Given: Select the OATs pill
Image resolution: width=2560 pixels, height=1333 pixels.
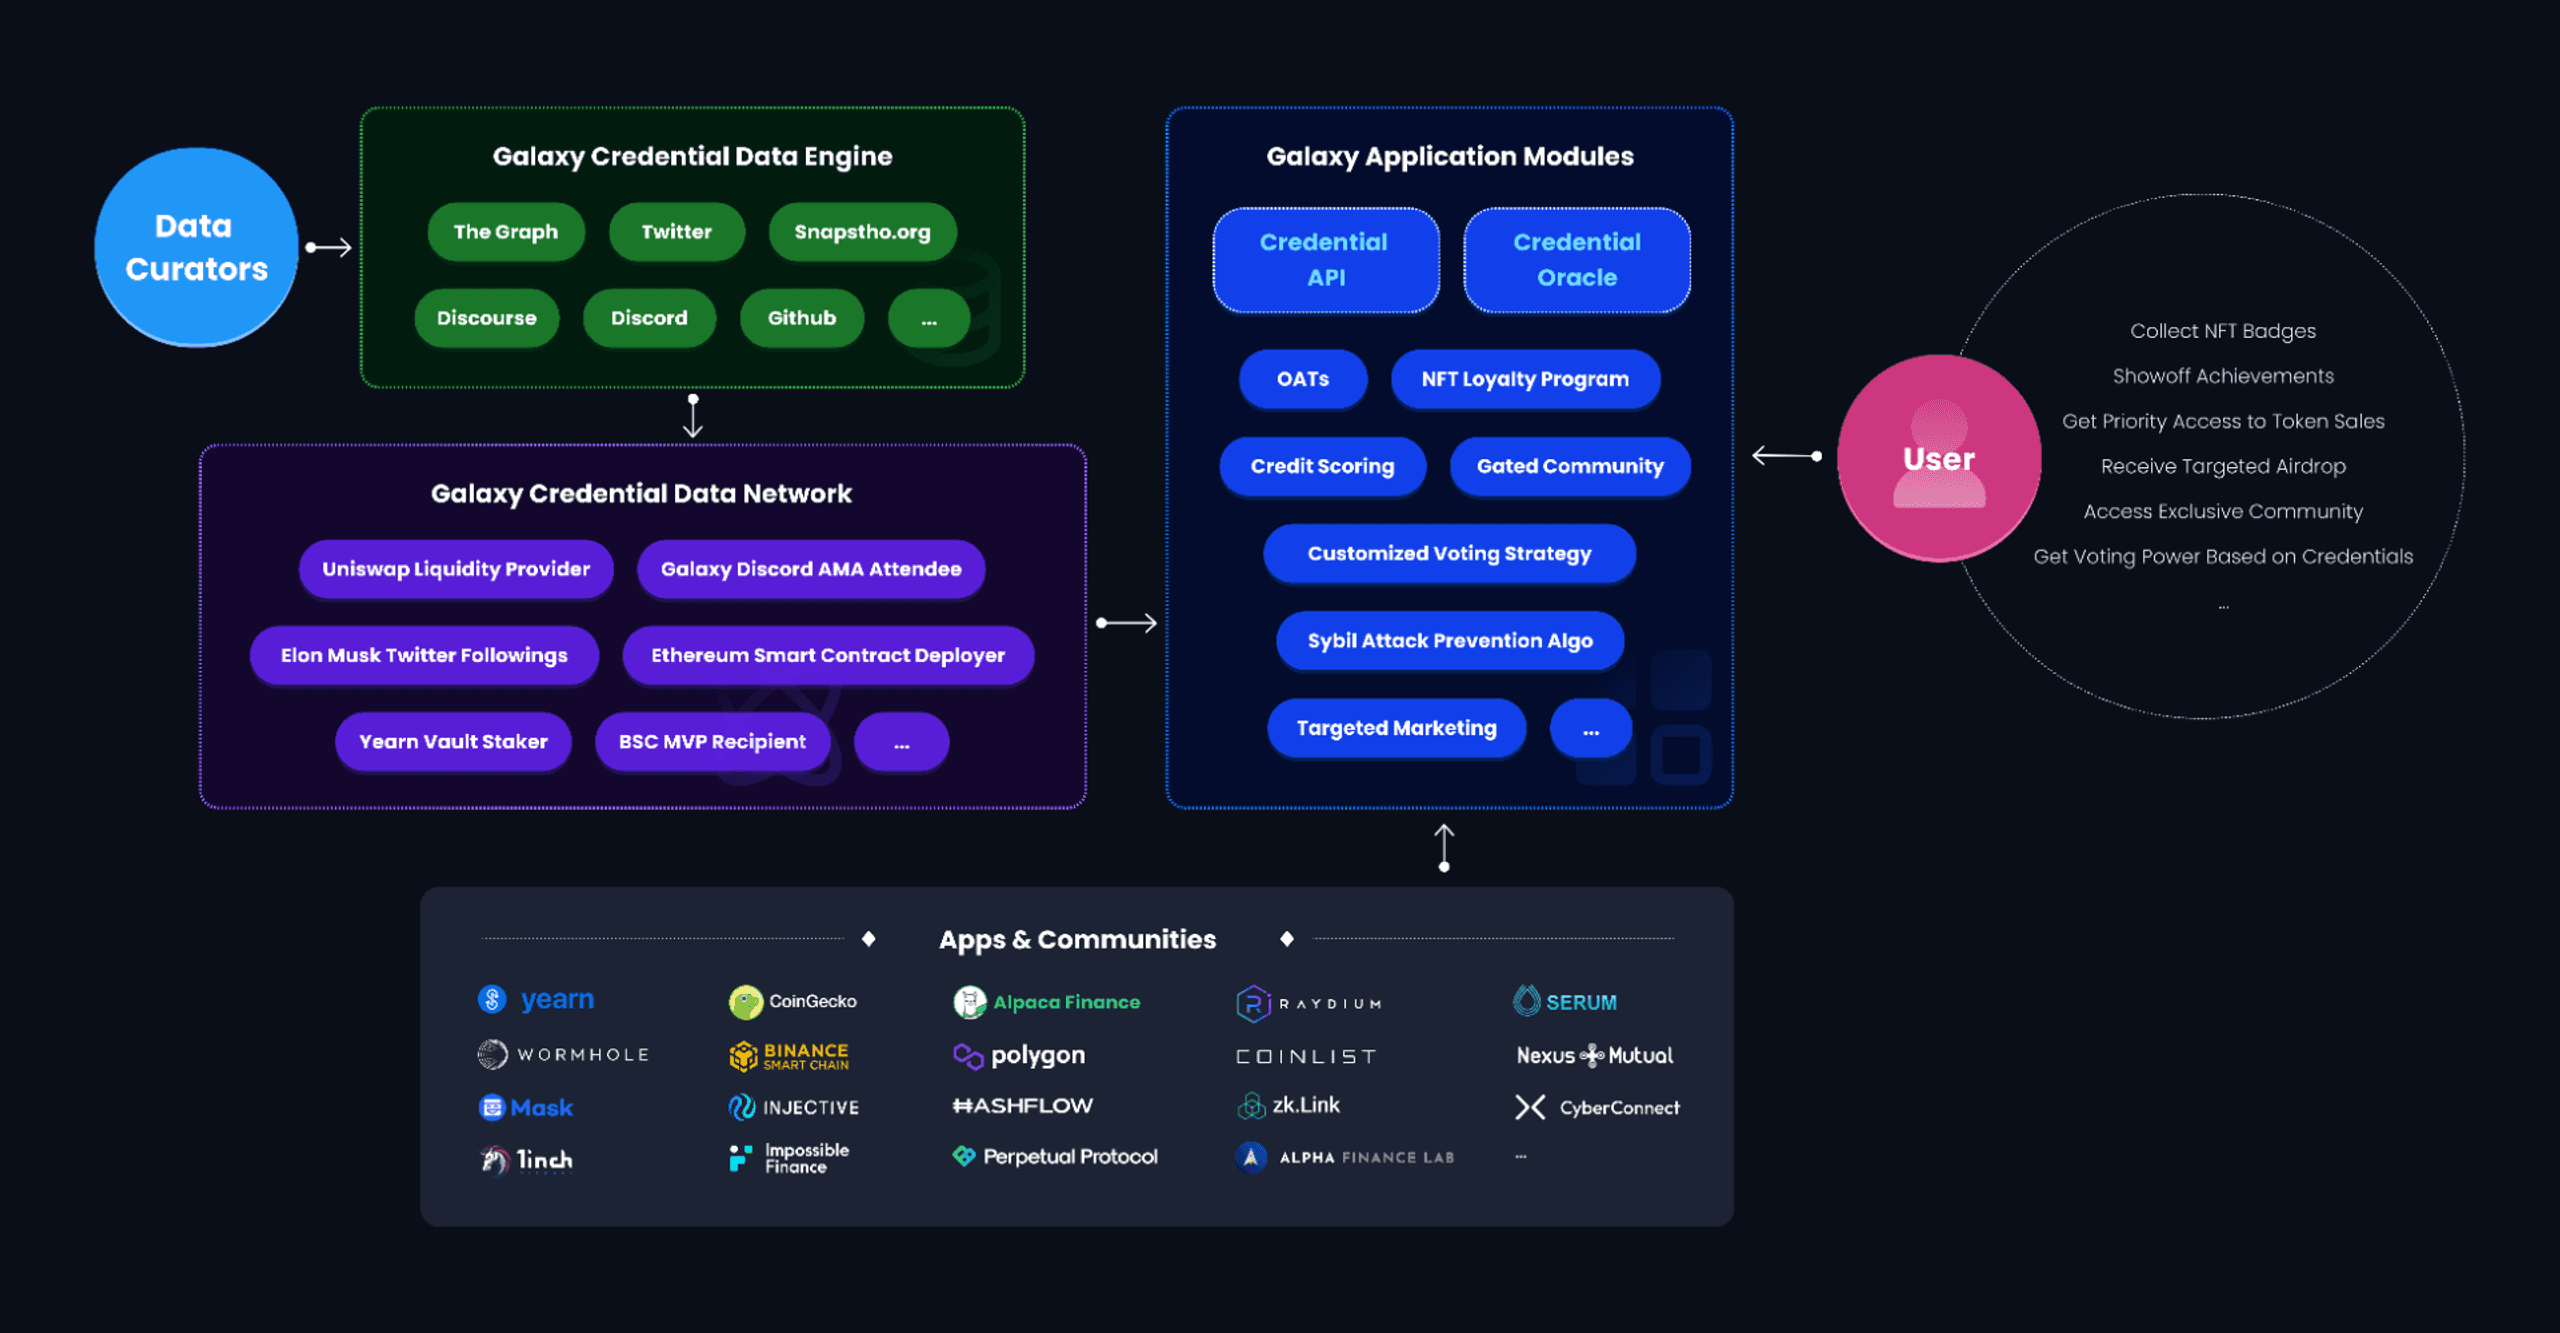Looking at the screenshot, I should [1303, 379].
